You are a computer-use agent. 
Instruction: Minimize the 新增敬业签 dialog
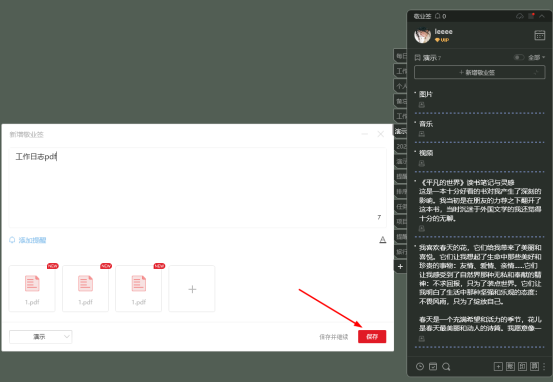(365, 134)
